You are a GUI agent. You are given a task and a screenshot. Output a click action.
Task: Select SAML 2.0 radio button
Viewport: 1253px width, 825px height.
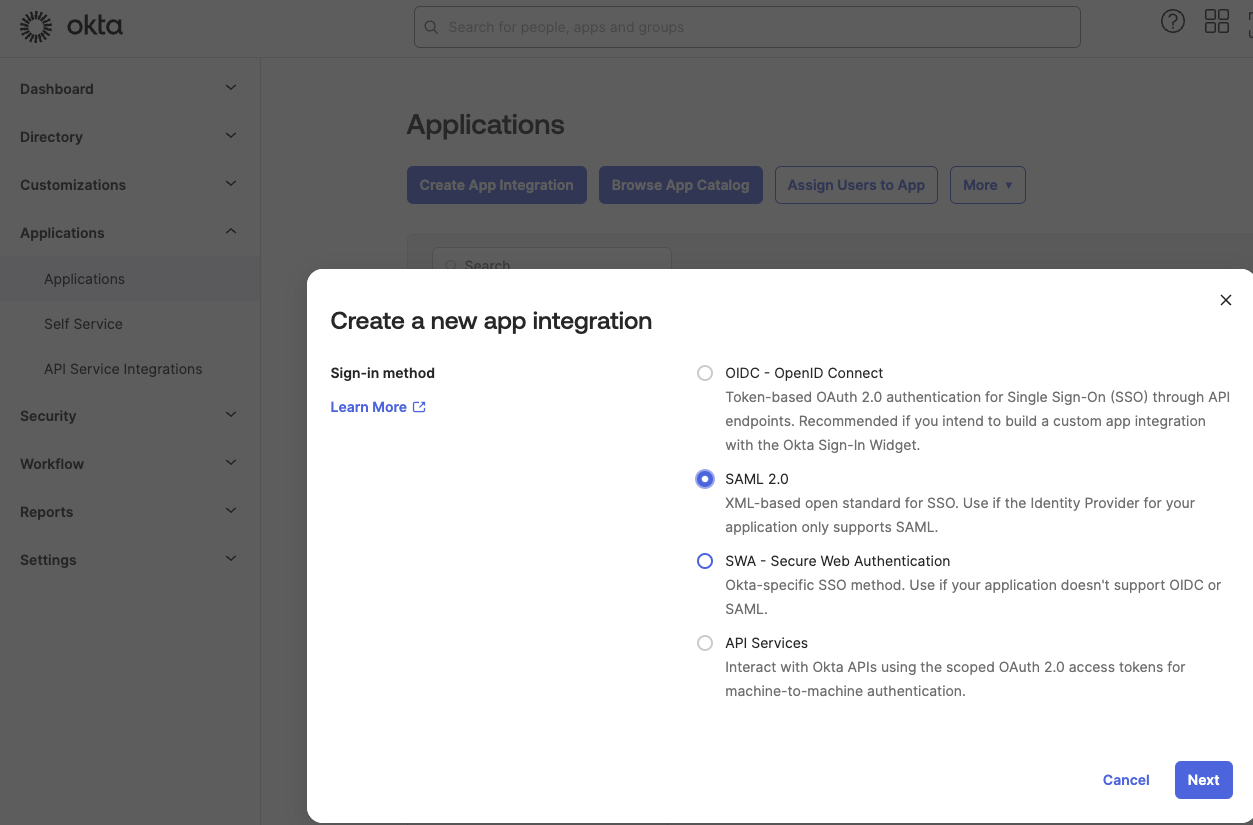coord(705,479)
